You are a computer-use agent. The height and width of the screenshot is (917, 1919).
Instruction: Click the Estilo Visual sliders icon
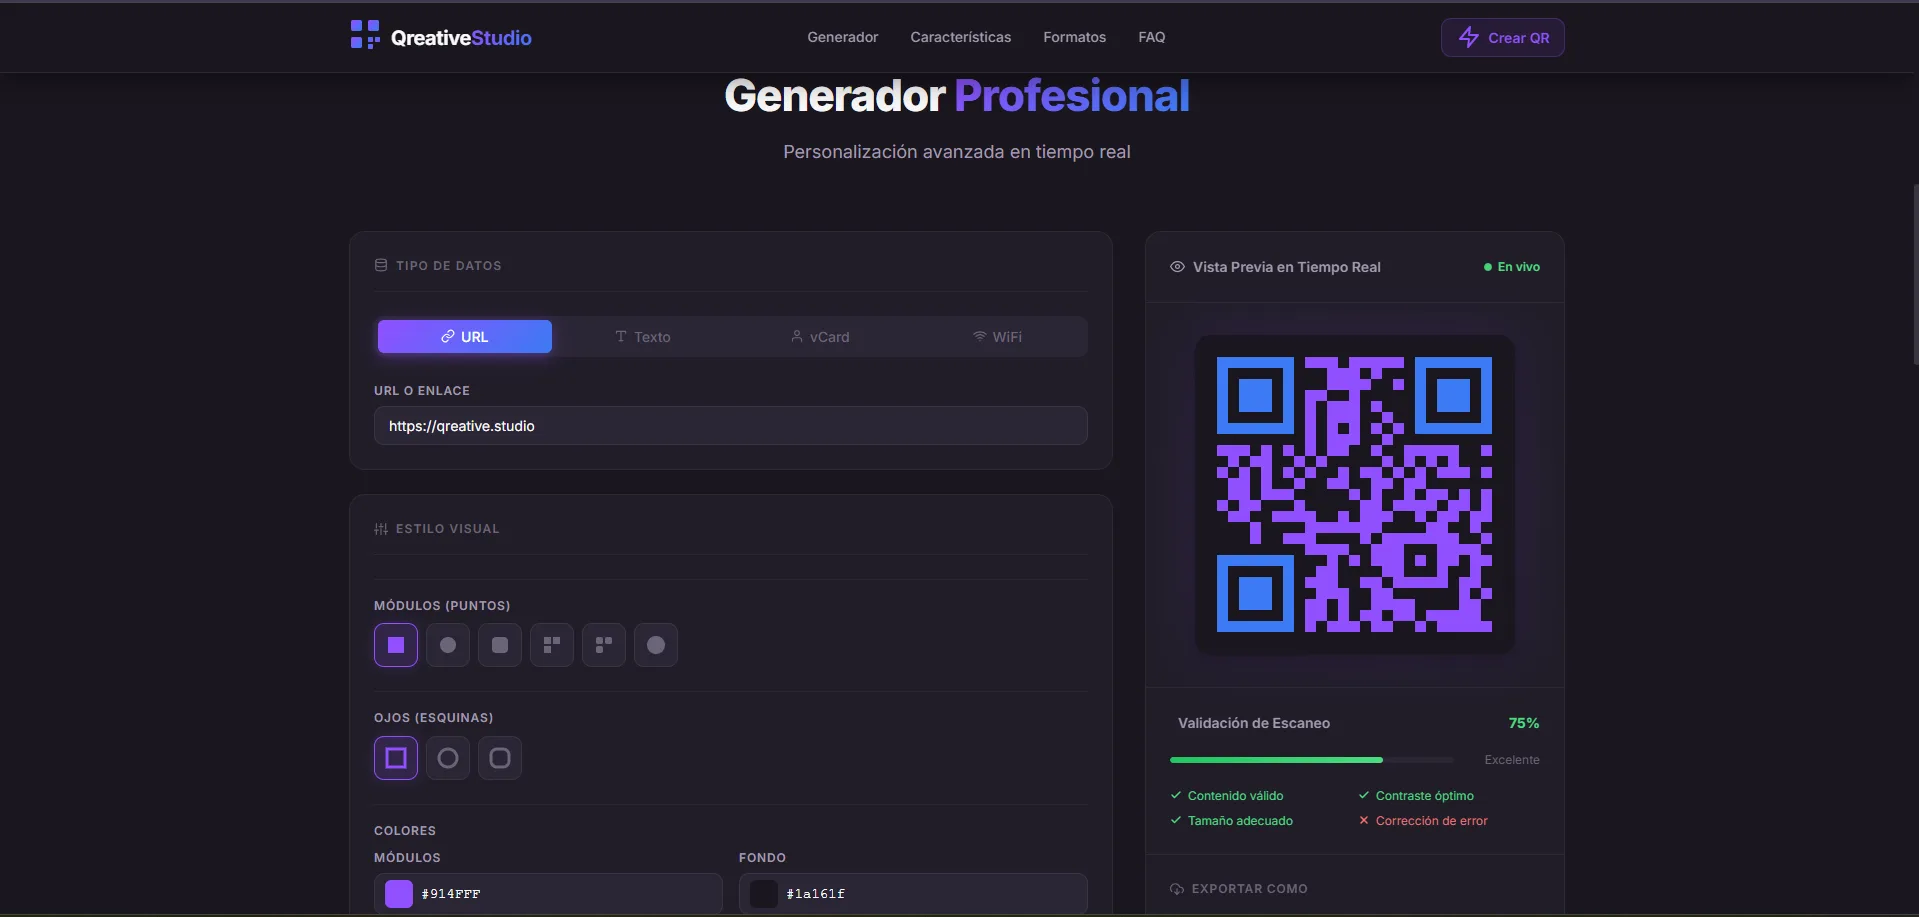click(x=381, y=529)
